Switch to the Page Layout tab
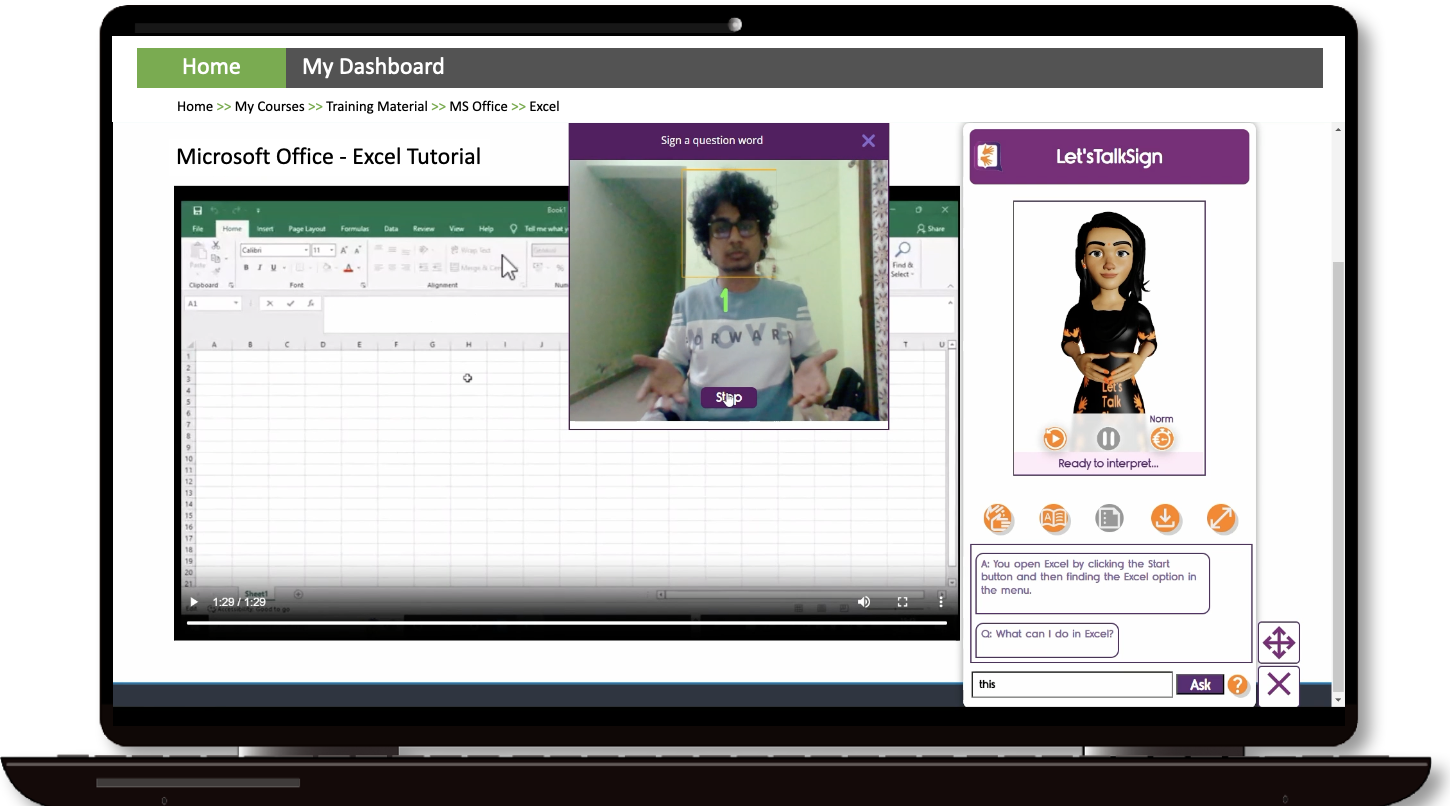The image size is (1450, 806). [x=307, y=229]
